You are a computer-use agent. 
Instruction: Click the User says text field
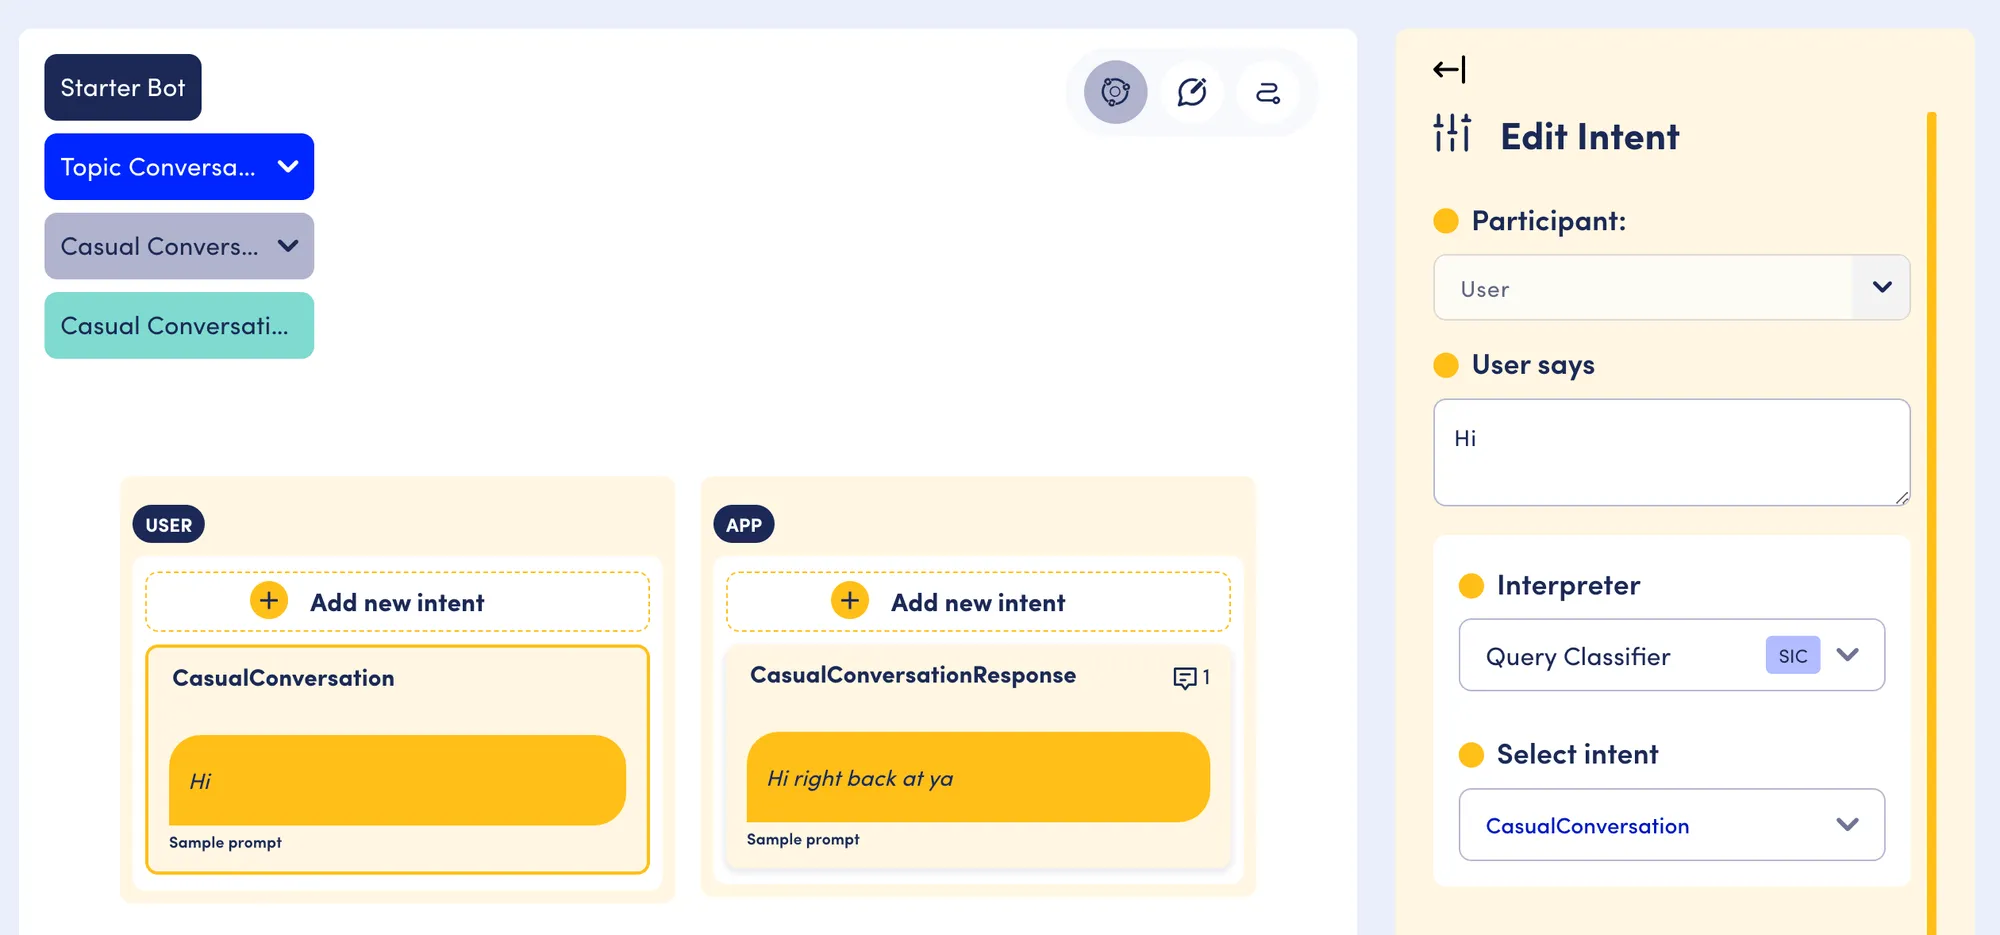pyautogui.click(x=1671, y=453)
